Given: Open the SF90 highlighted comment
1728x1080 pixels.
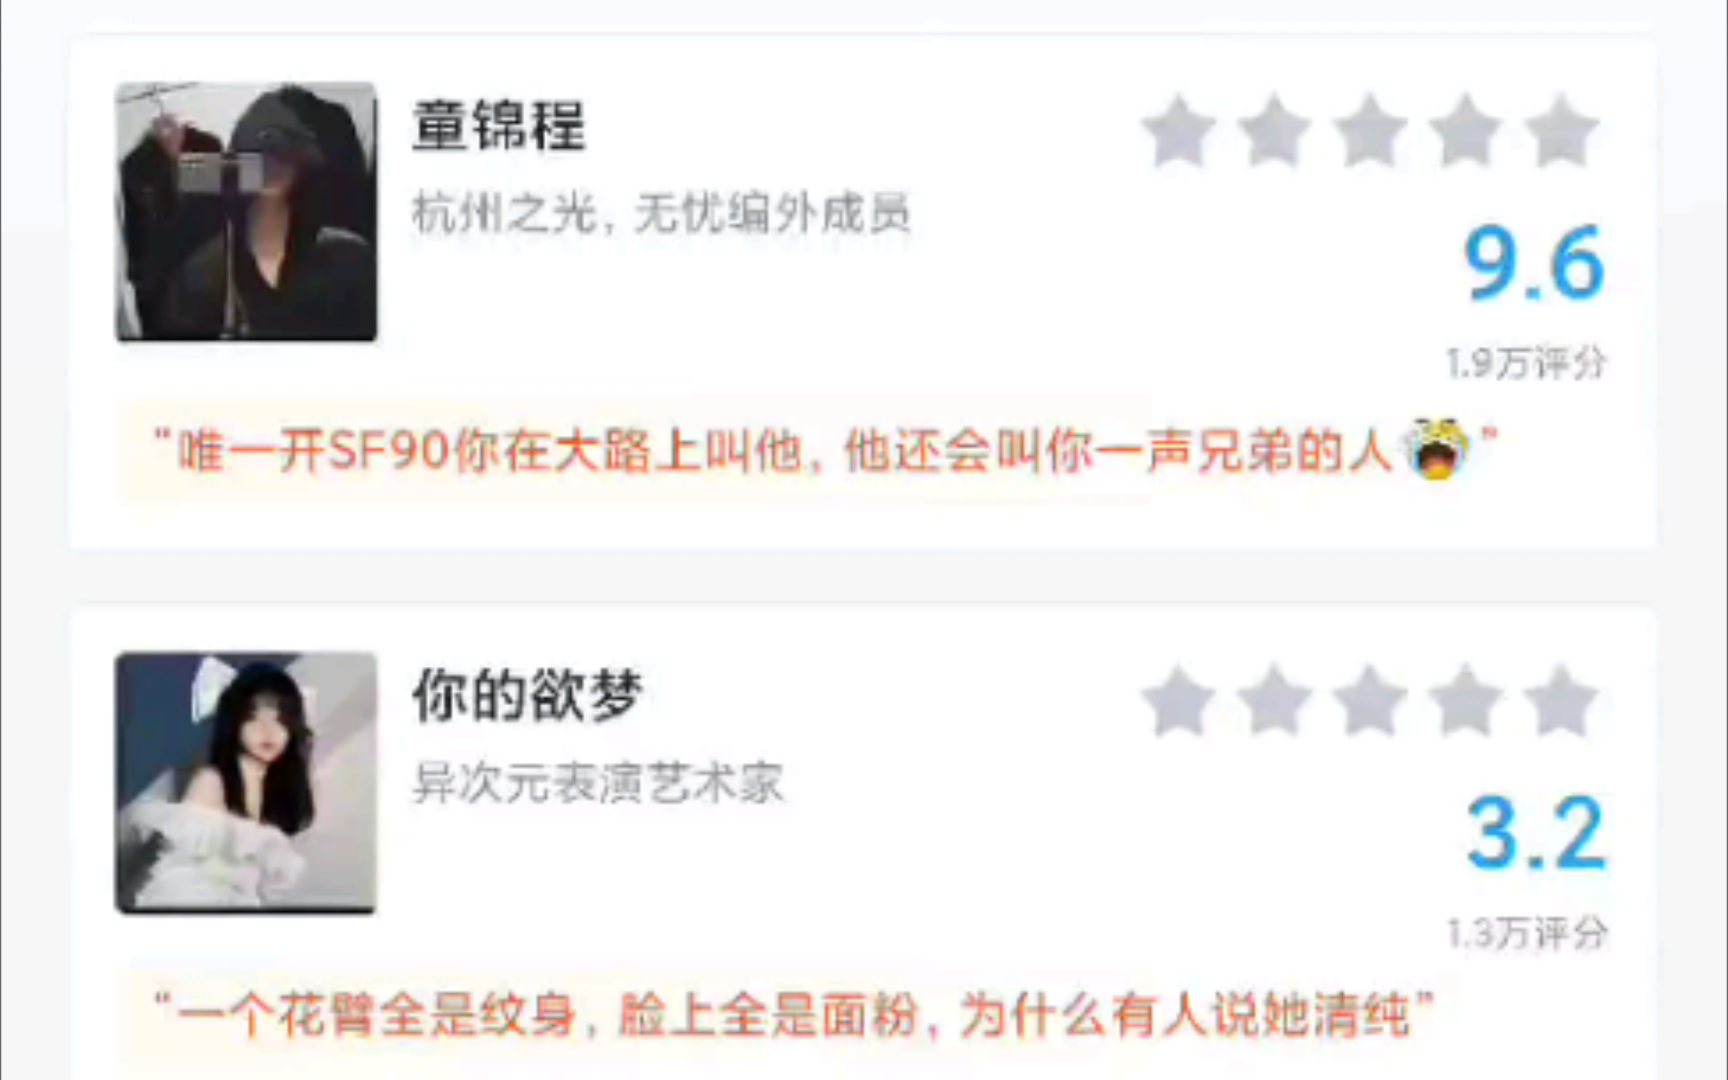Looking at the screenshot, I should pyautogui.click(x=825, y=451).
